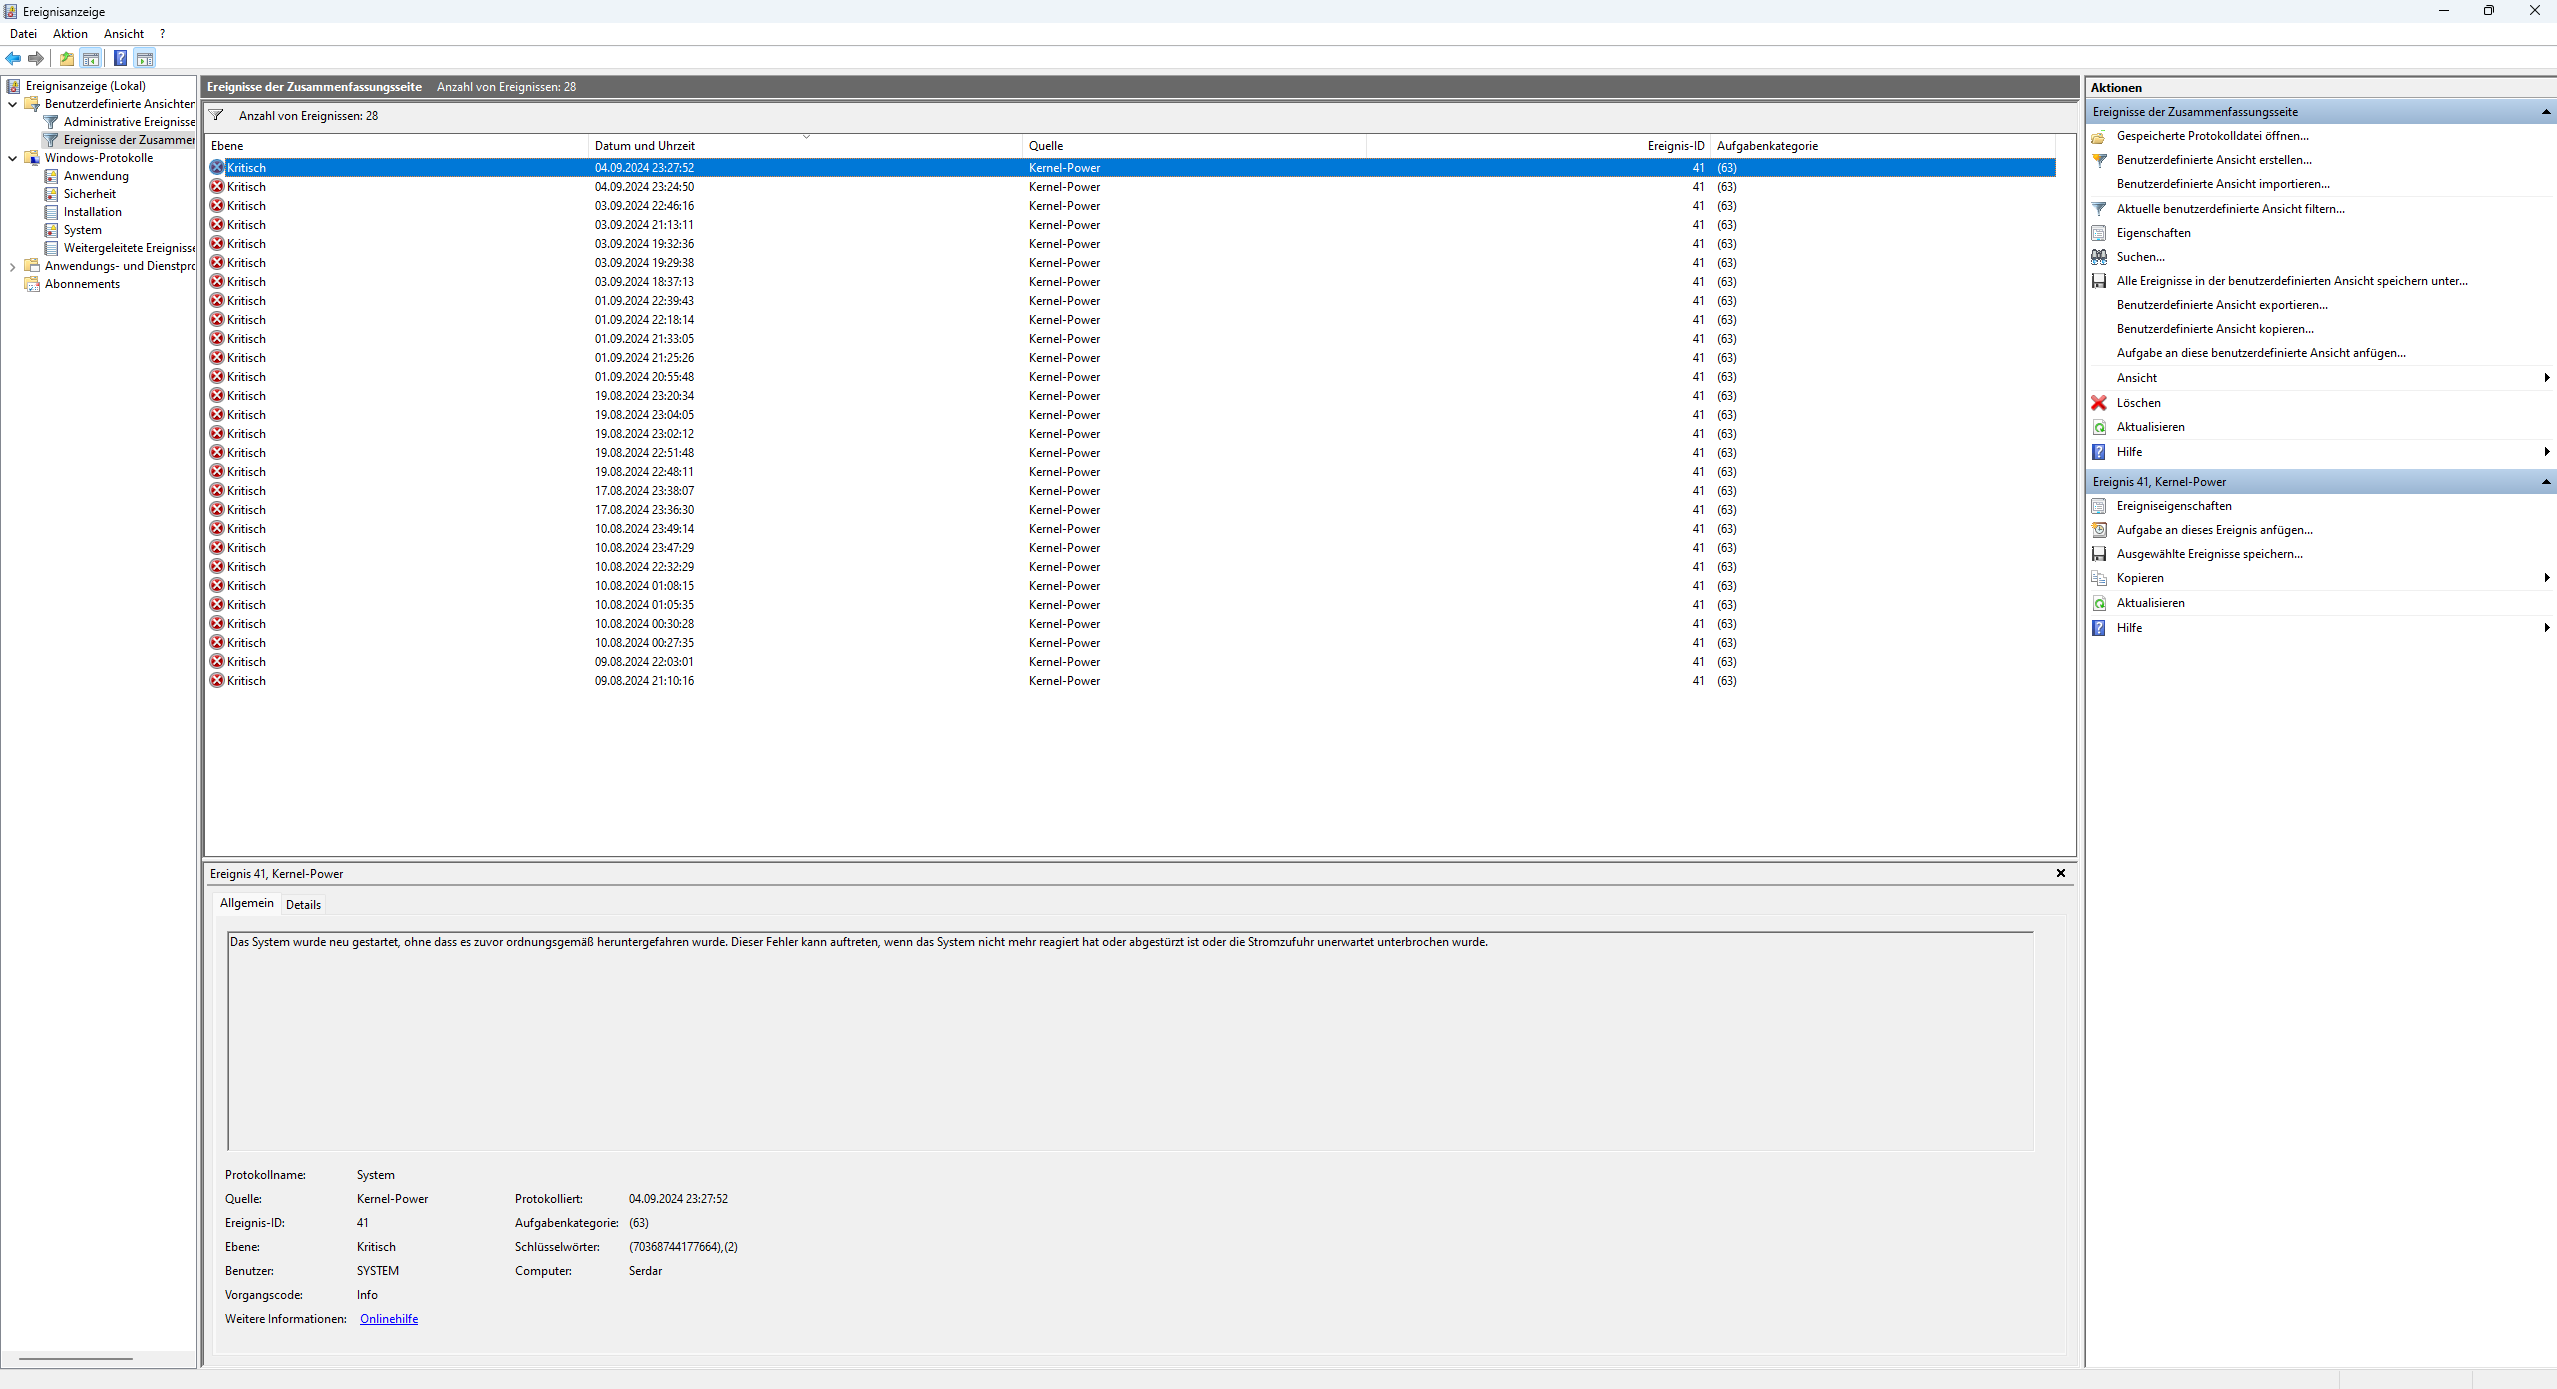This screenshot has height=1389, width=2557.
Task: Click the binoculars Suchen icon
Action: [x=2099, y=257]
